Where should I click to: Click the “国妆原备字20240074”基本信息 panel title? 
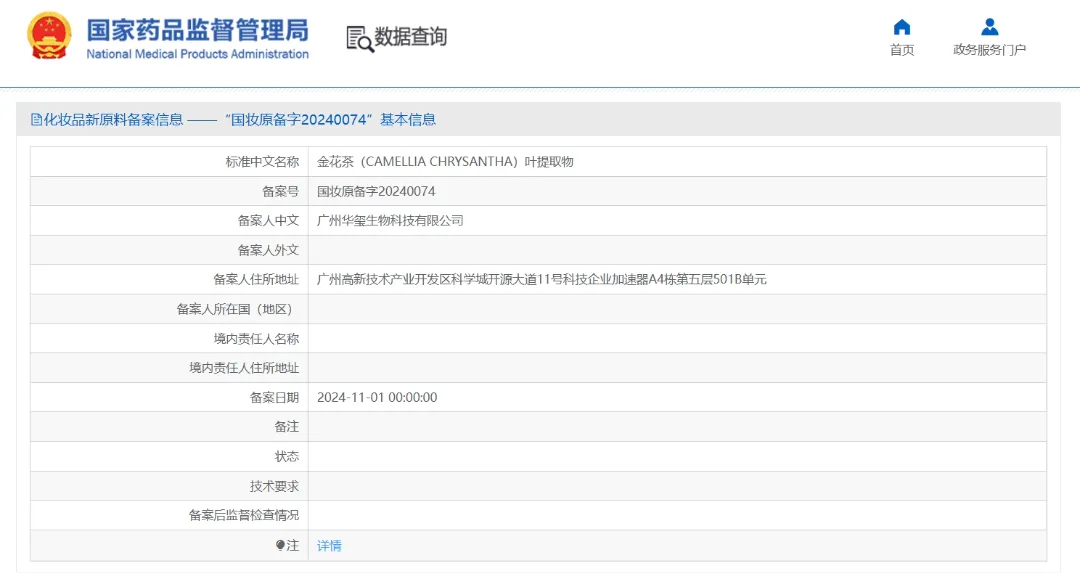[x=331, y=120]
